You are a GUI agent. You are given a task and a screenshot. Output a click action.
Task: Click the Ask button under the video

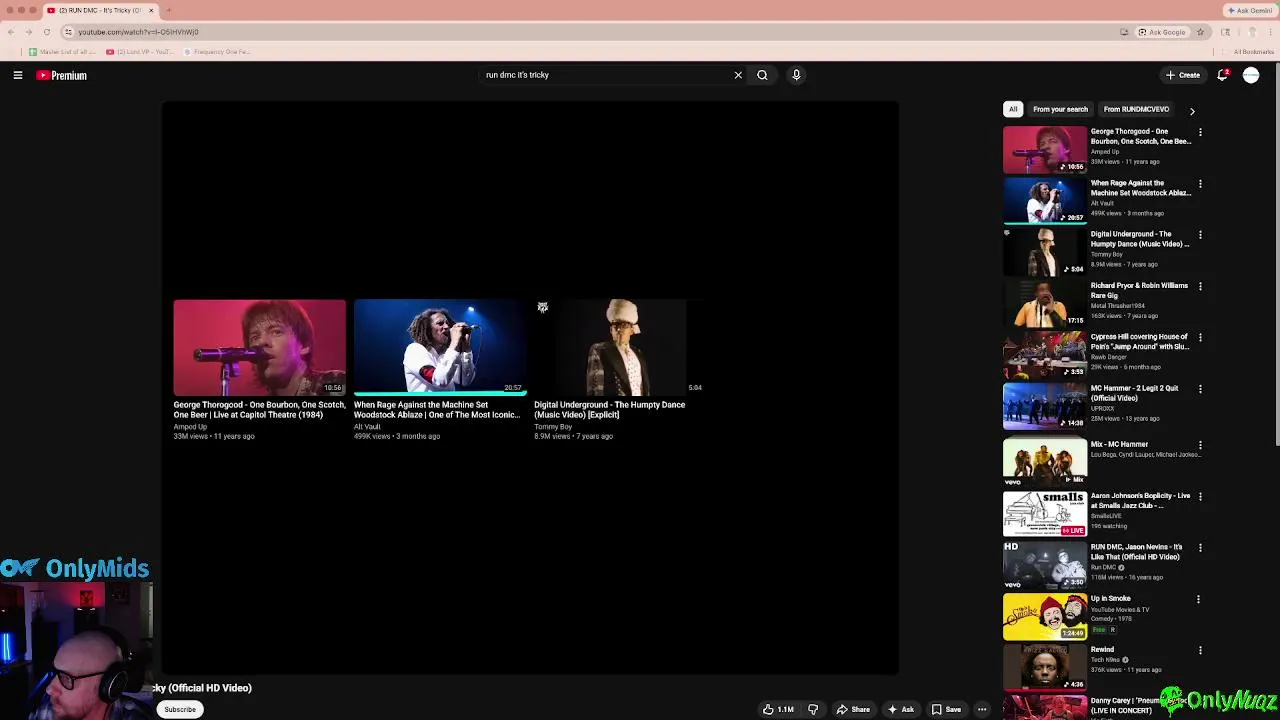[900, 709]
